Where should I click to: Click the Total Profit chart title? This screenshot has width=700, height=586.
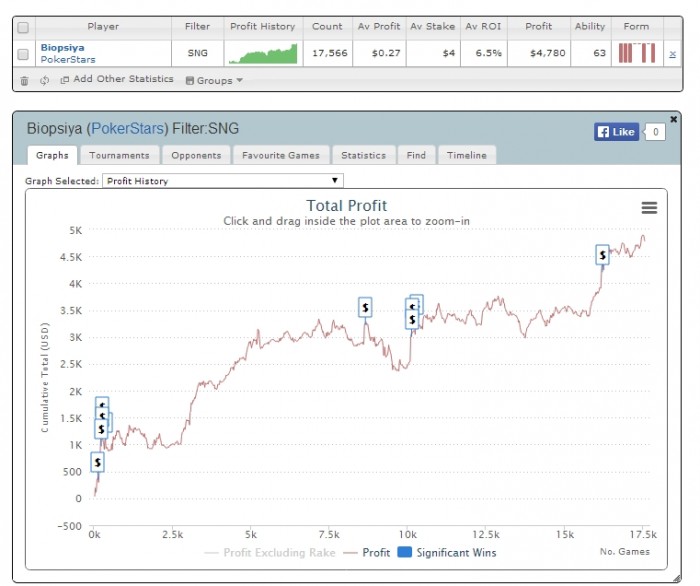(x=346, y=206)
